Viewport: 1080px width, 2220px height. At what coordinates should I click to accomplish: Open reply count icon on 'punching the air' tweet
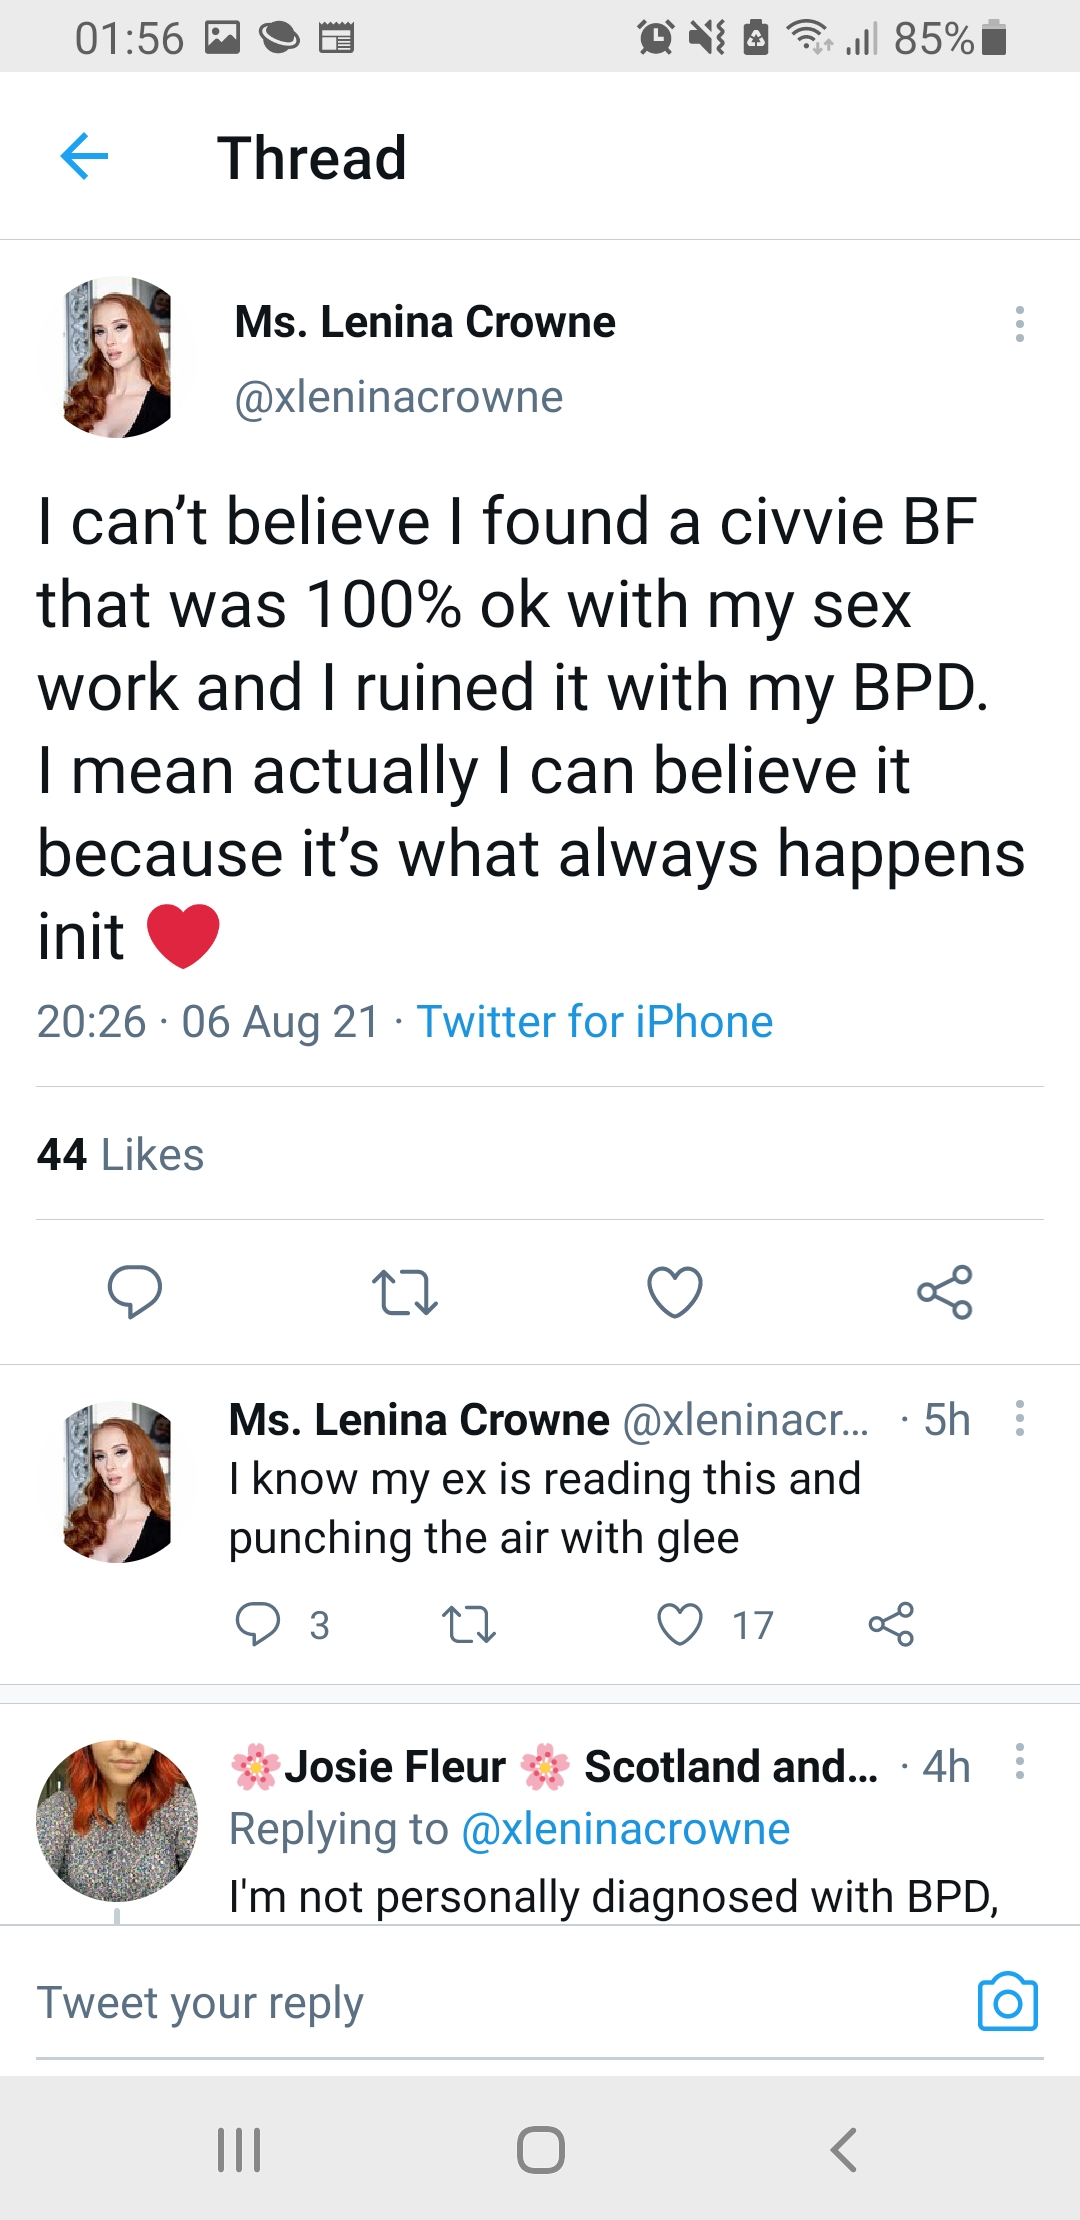pyautogui.click(x=258, y=1624)
